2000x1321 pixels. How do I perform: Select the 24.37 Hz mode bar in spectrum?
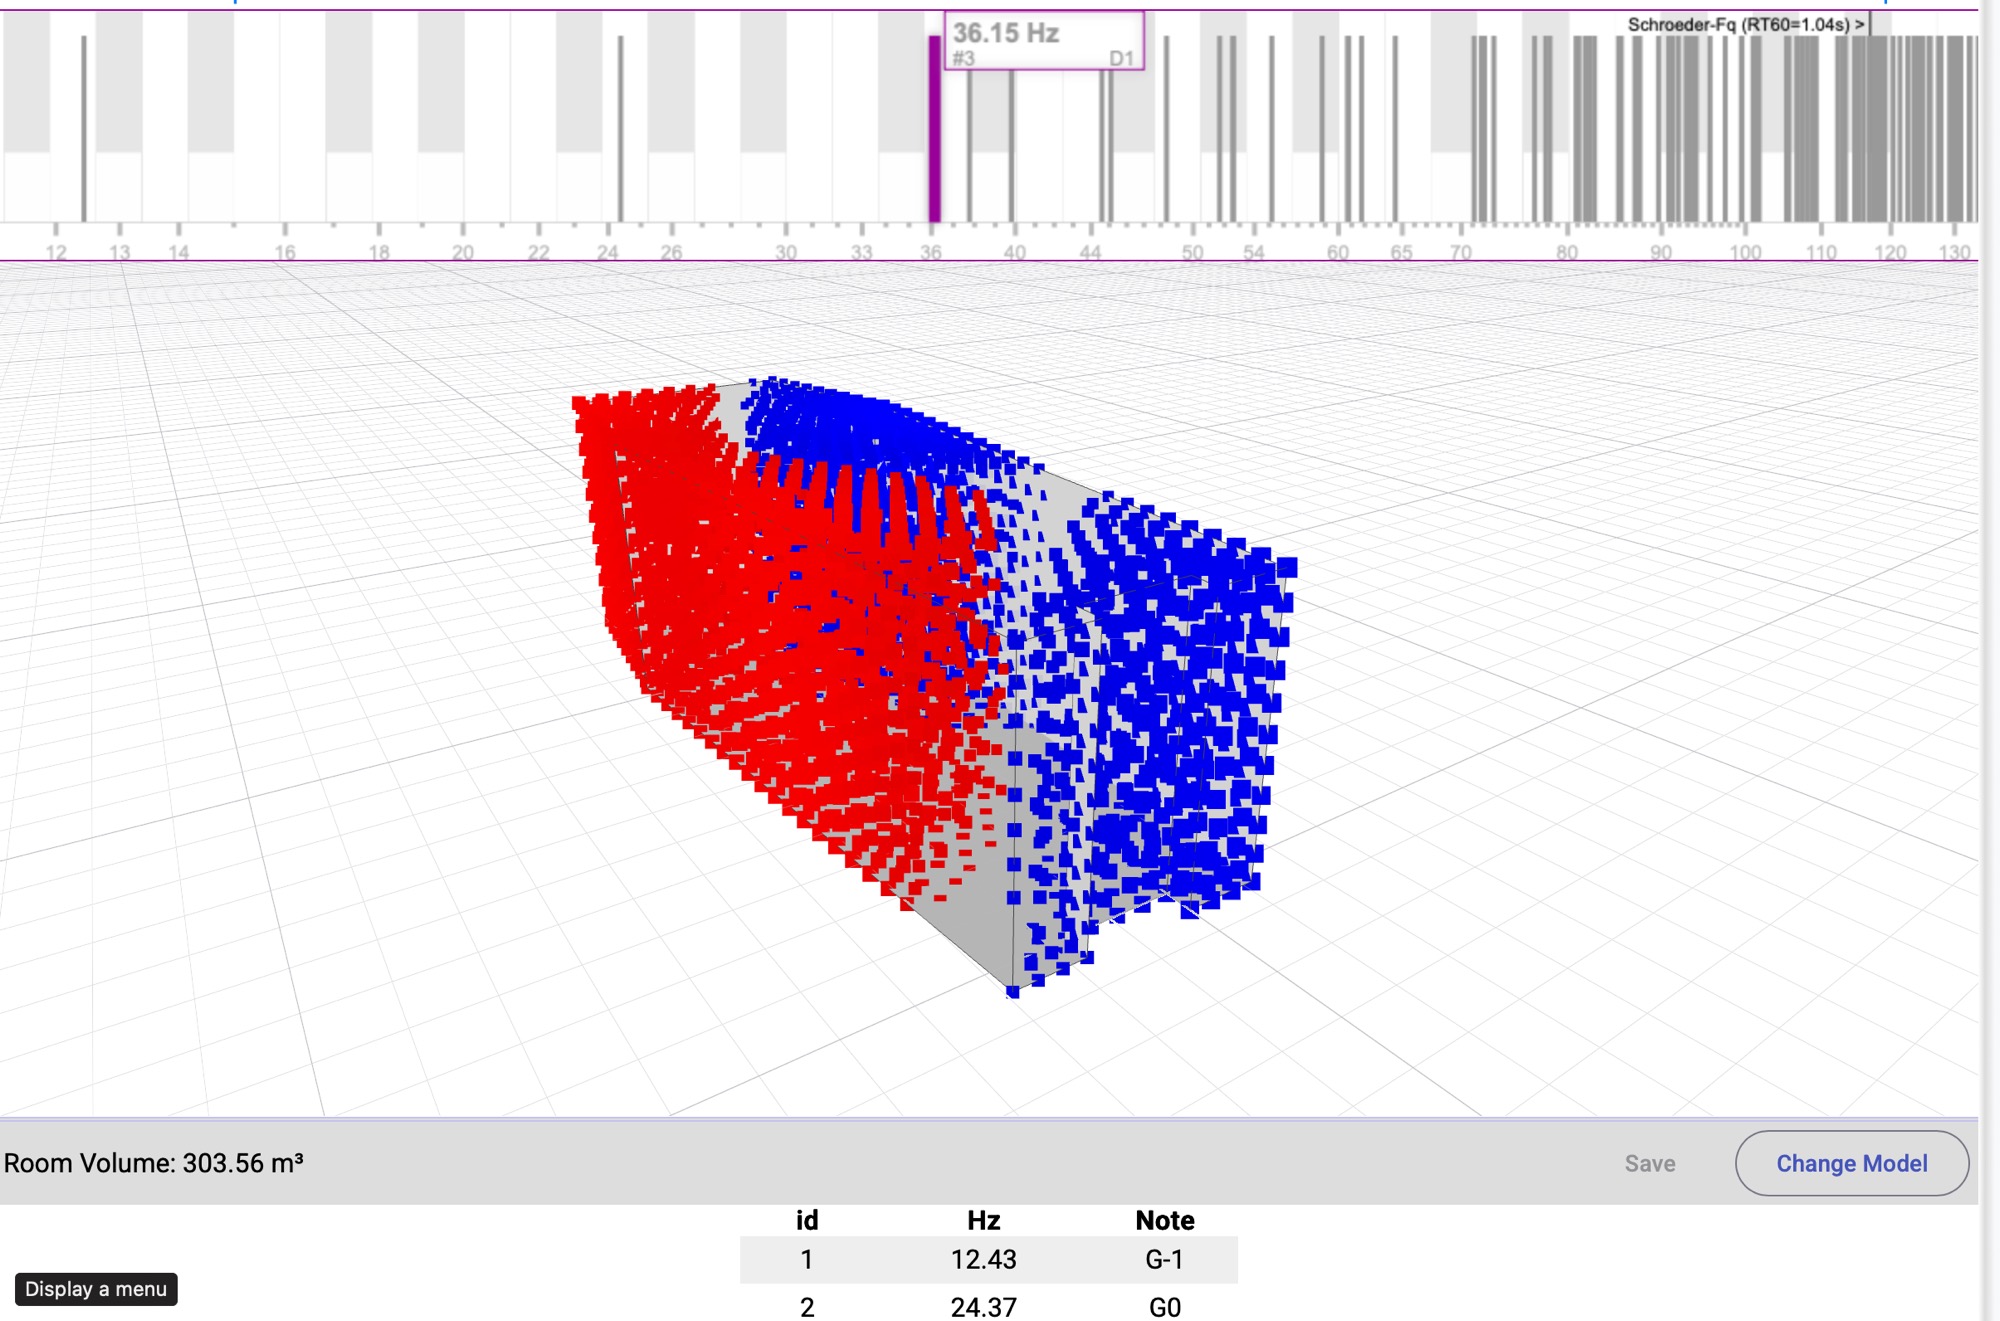620,128
